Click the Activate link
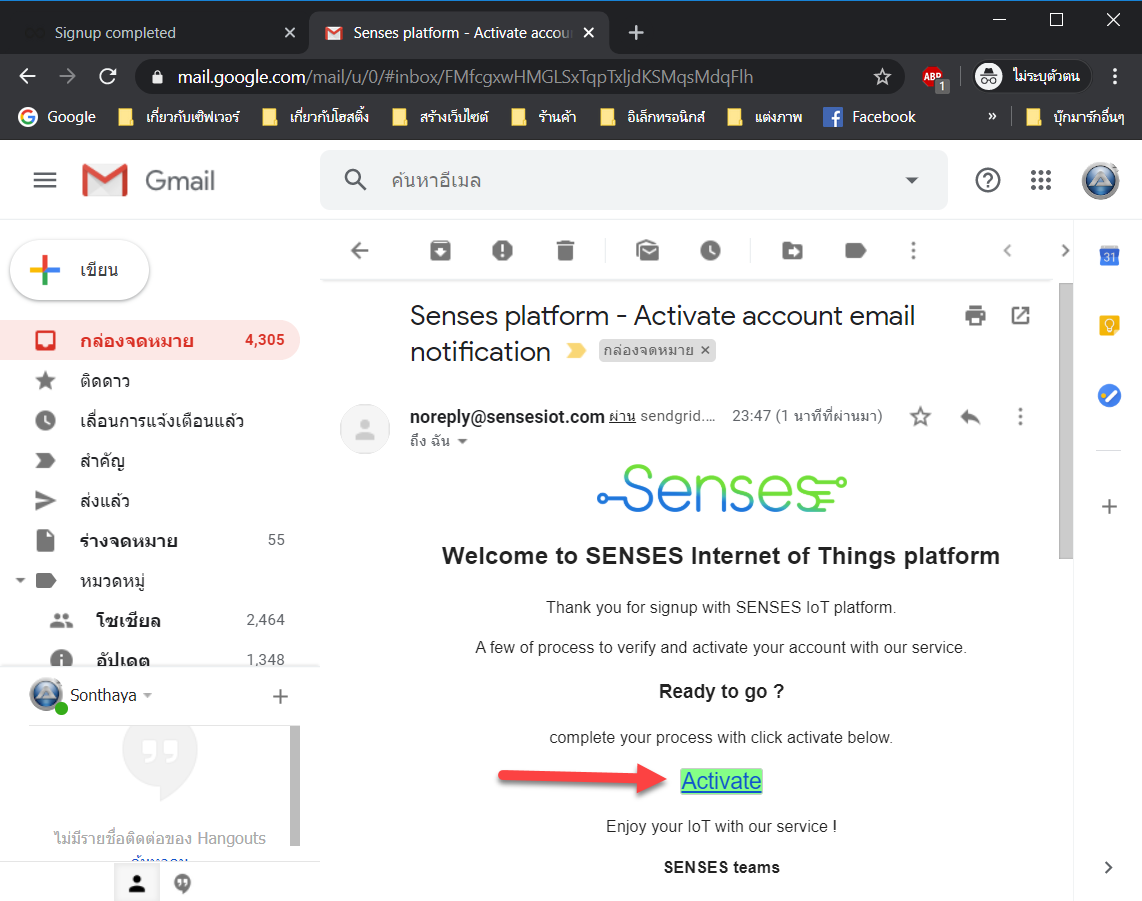Viewport: 1142px width, 901px height. coord(721,781)
